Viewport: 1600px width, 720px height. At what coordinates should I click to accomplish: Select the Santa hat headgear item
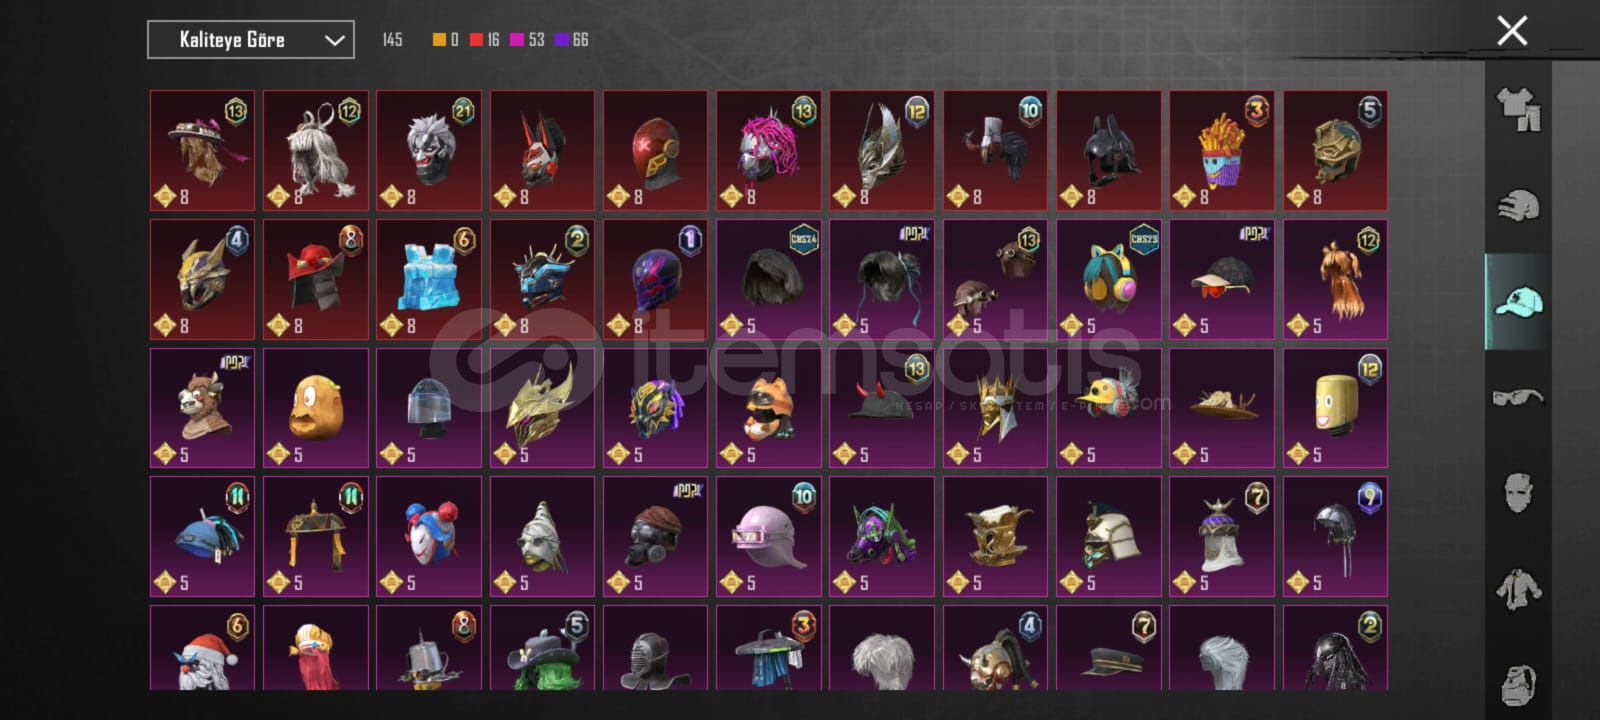tap(203, 648)
